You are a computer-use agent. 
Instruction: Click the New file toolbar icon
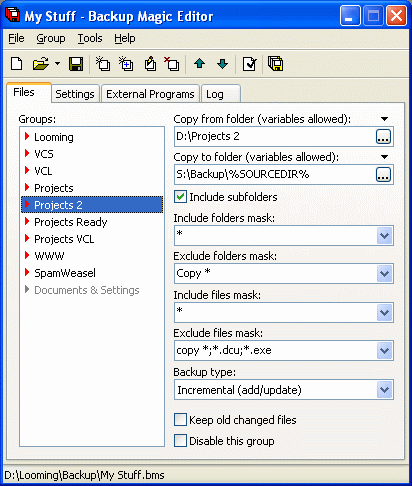tap(17, 63)
